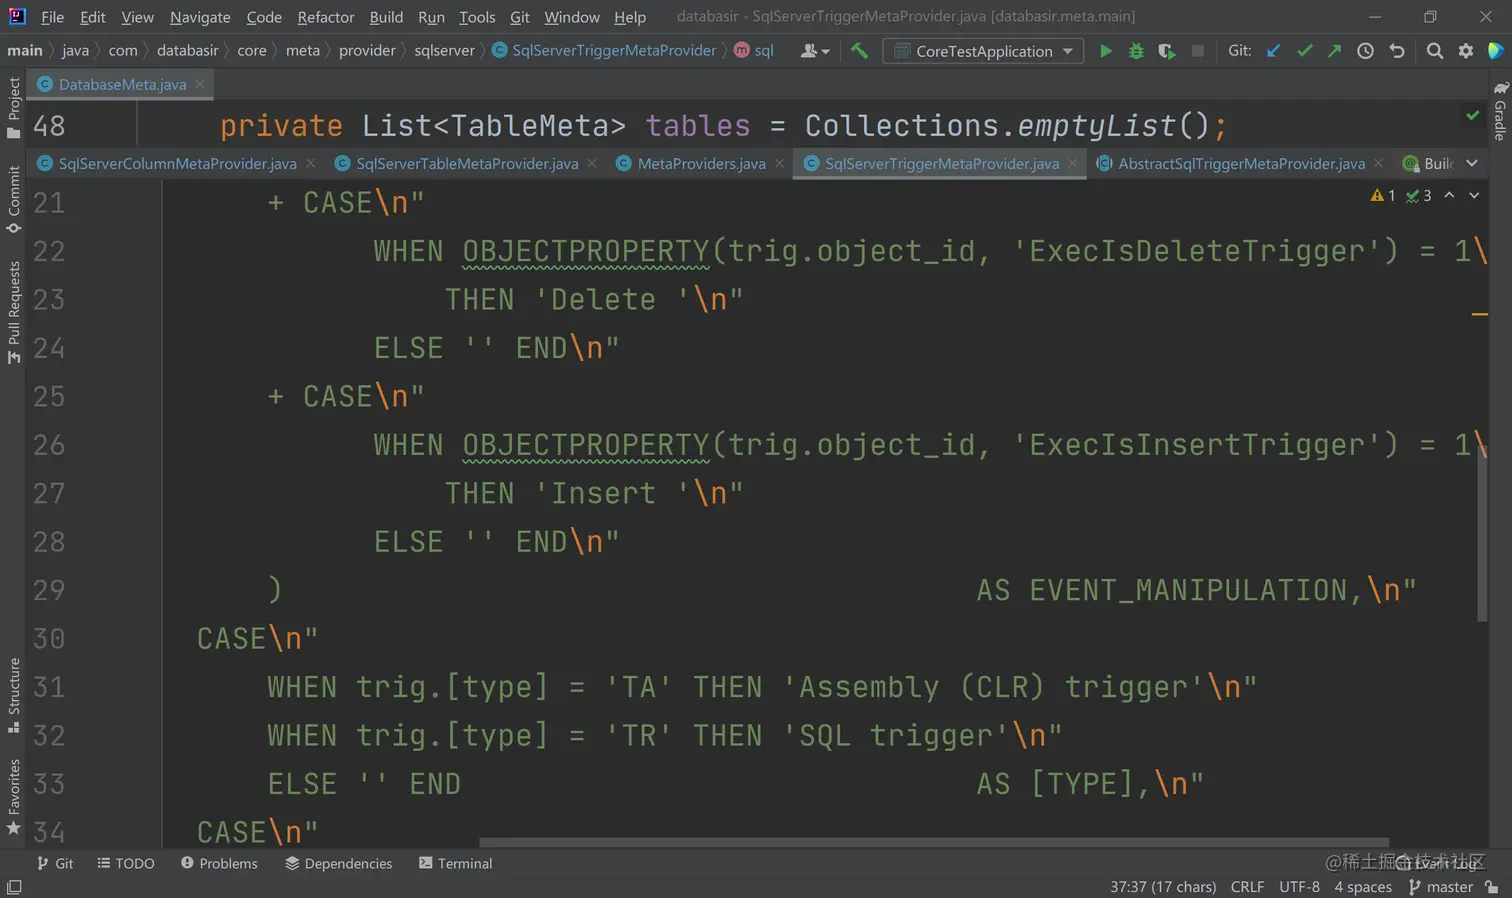
Task: Click the SqlServerTriggerMetaProvider class breadcrumb
Action: pyautogui.click(x=604, y=50)
